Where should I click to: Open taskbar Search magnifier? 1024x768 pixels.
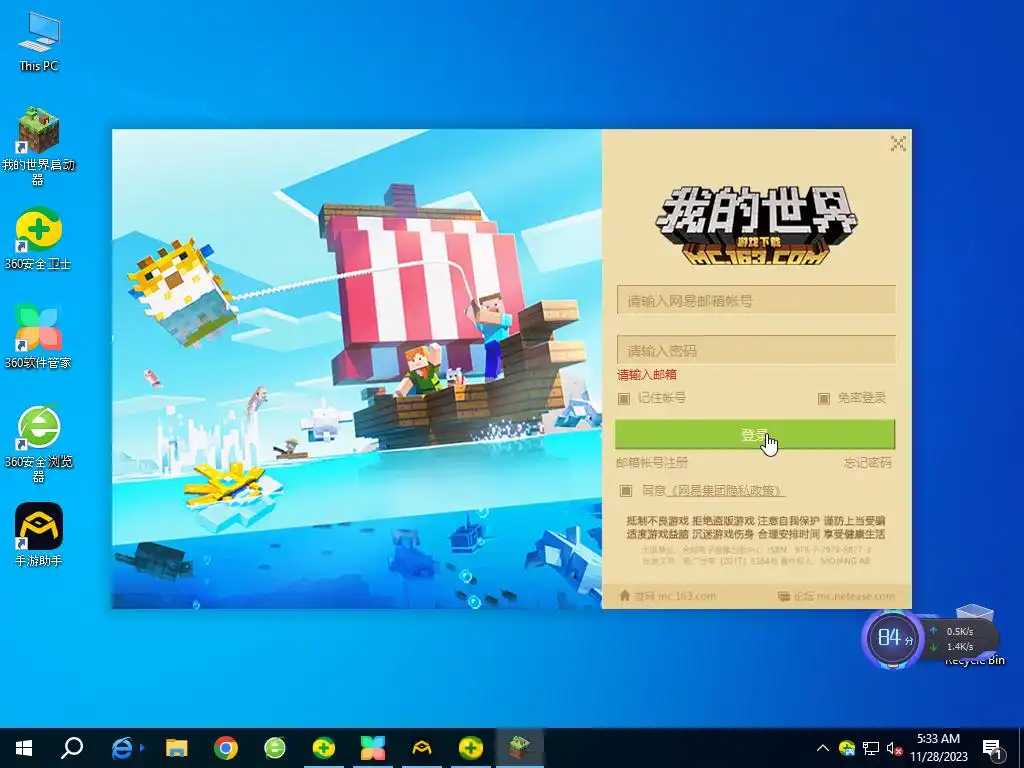[x=72, y=748]
